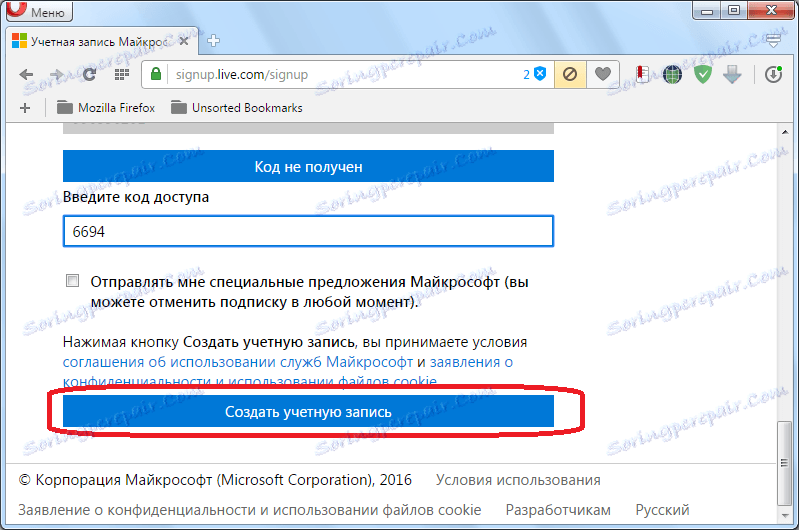Add page to bookmarks with heart icon
The image size is (799, 530).
(603, 75)
